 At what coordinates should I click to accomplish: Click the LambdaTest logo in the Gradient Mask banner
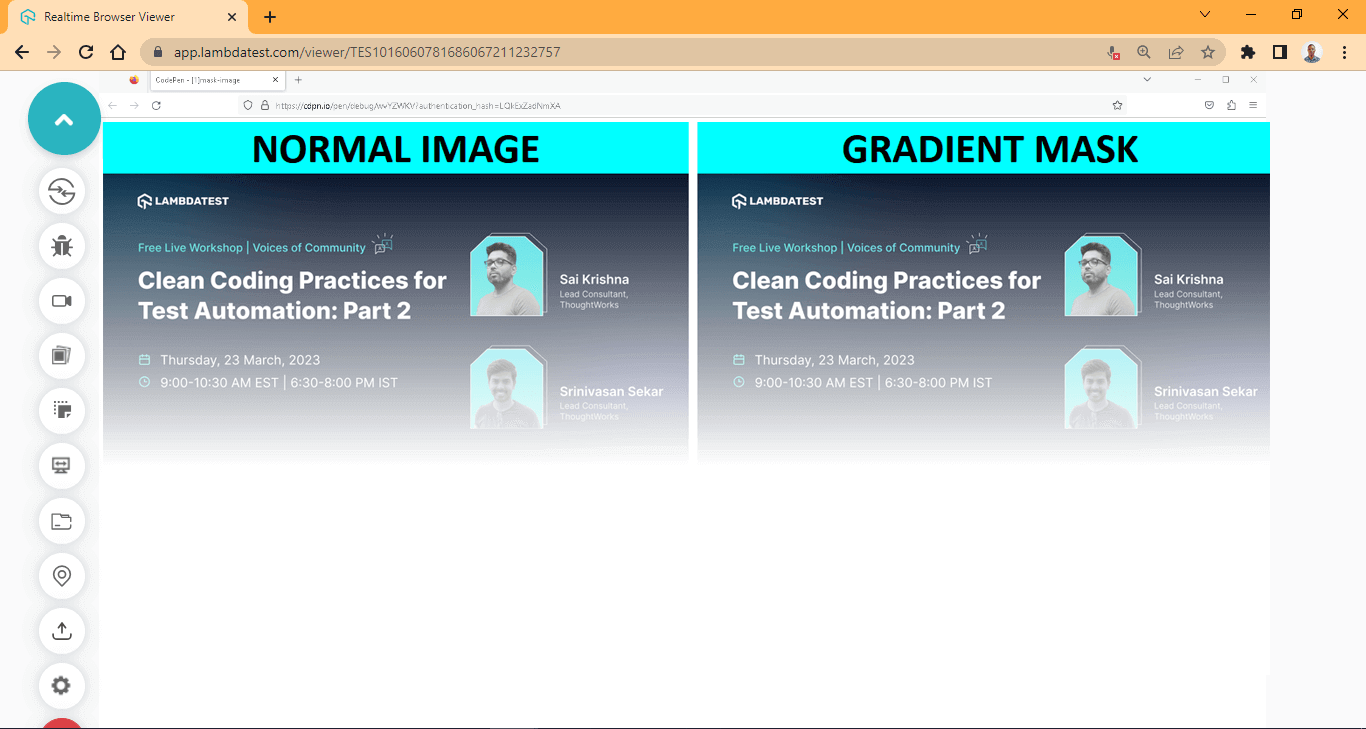click(778, 201)
